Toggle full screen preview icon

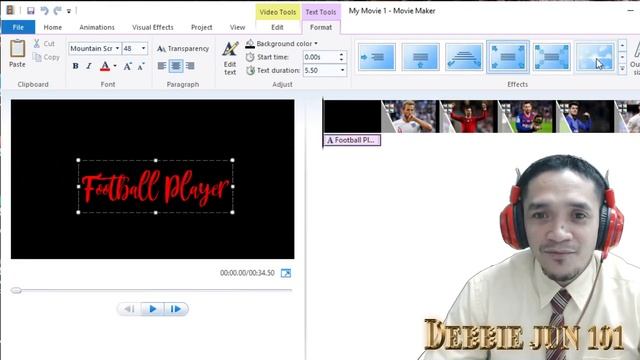286,273
